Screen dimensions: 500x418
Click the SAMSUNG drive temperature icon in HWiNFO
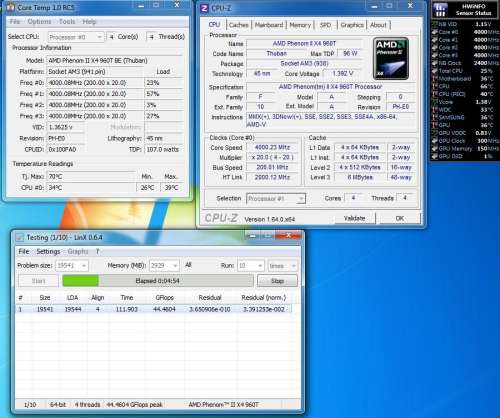[x=434, y=117]
